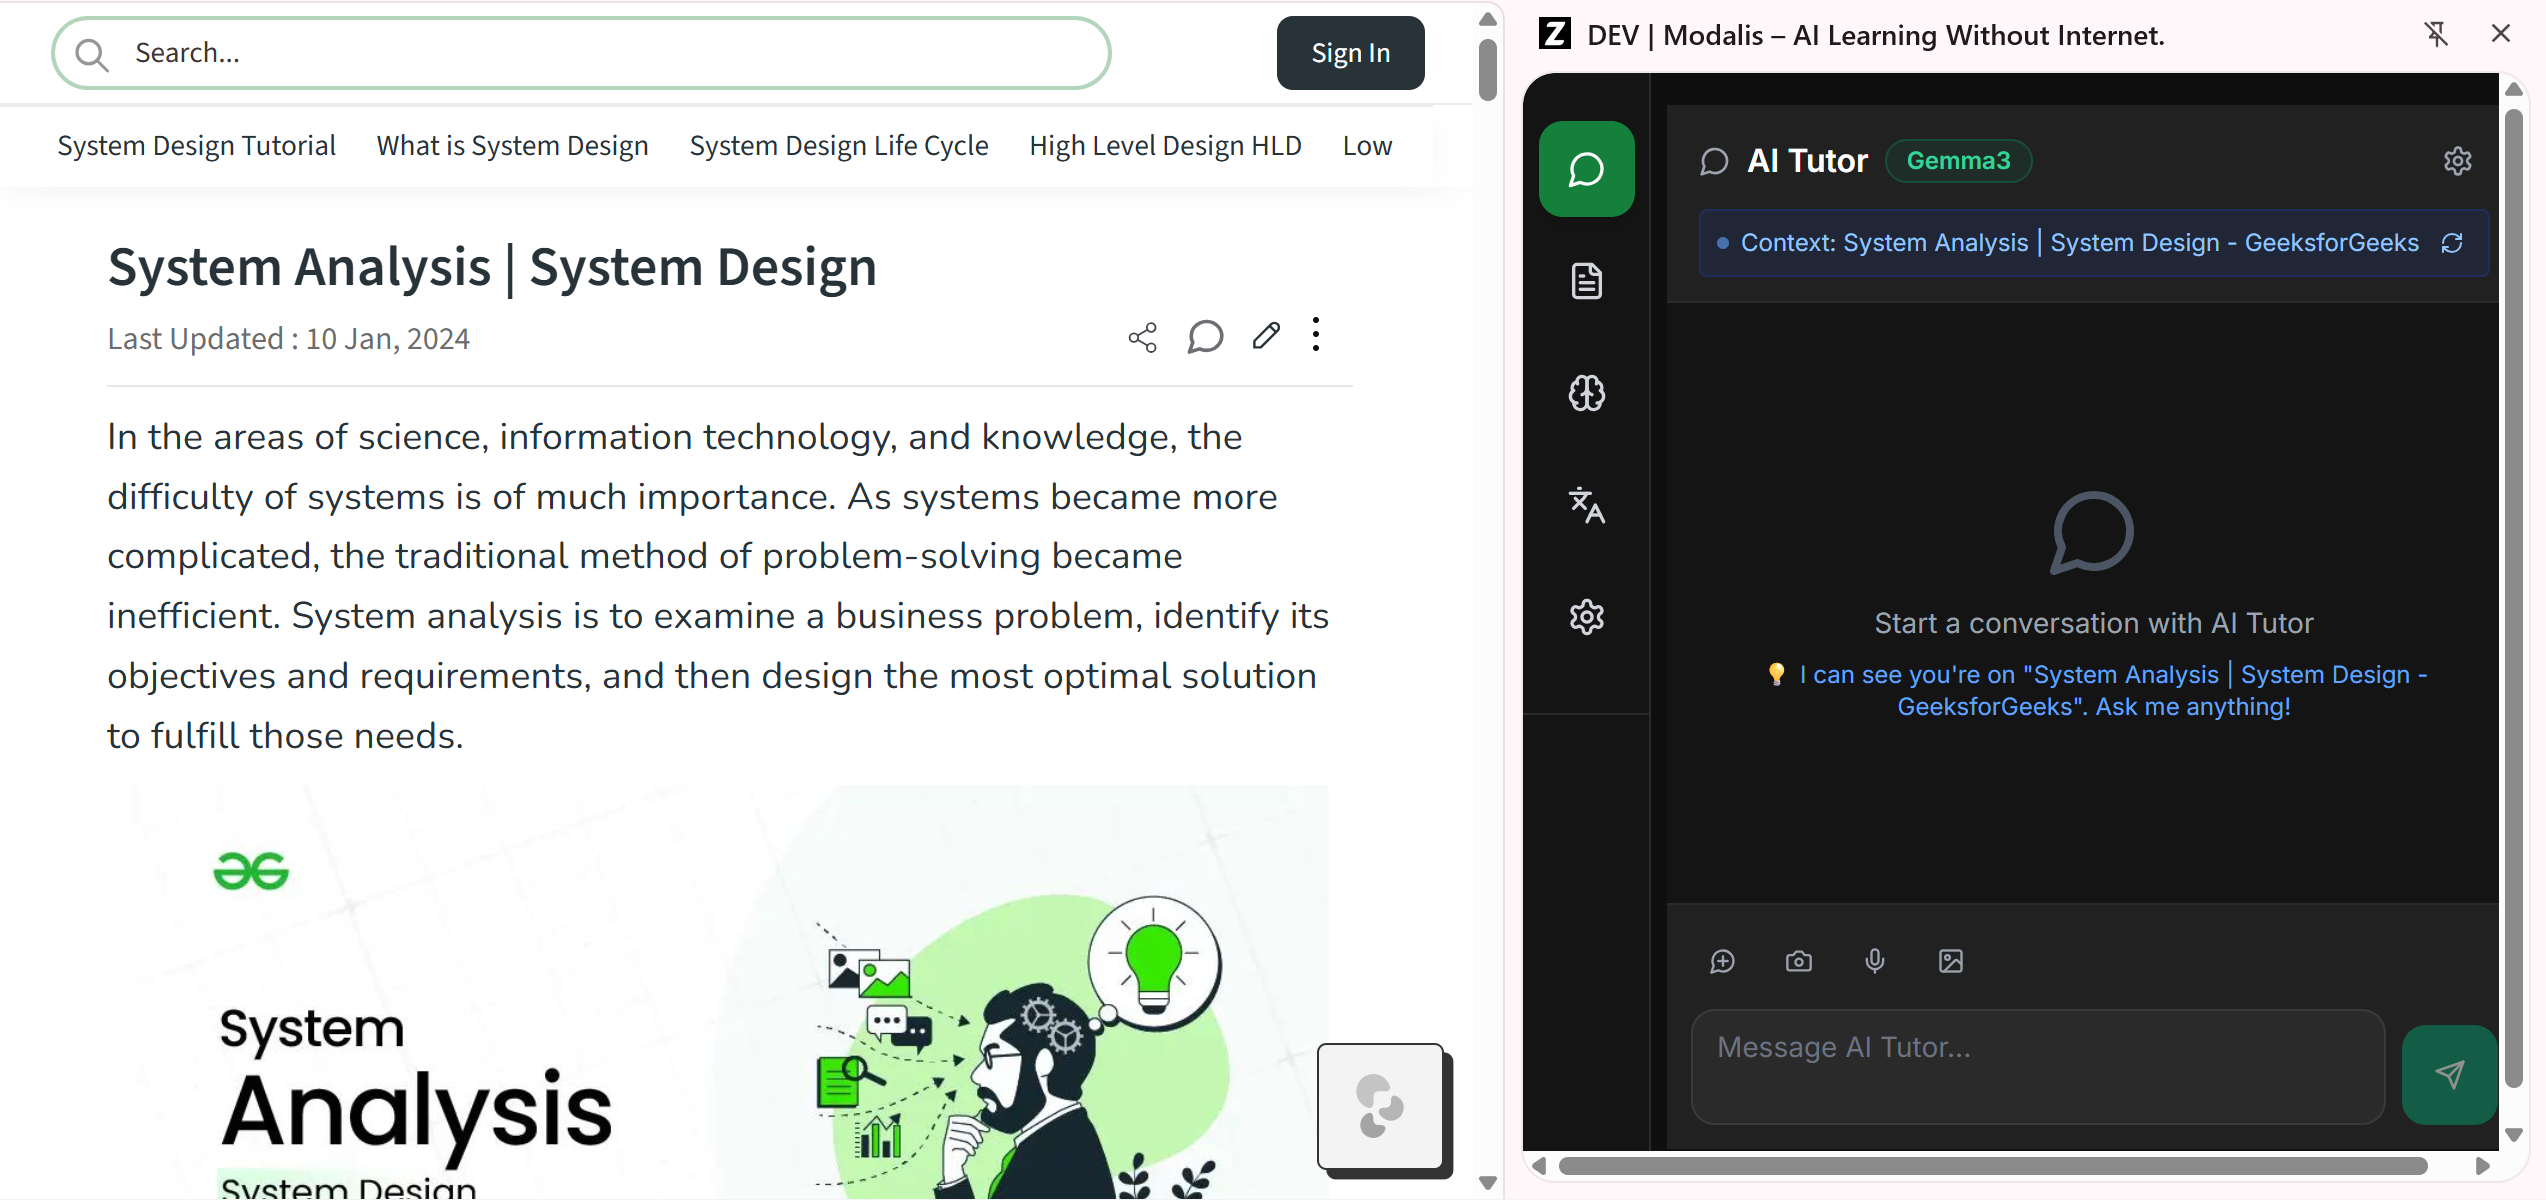Open the three-dot article options menu
The height and width of the screenshot is (1200, 2546).
(1316, 335)
